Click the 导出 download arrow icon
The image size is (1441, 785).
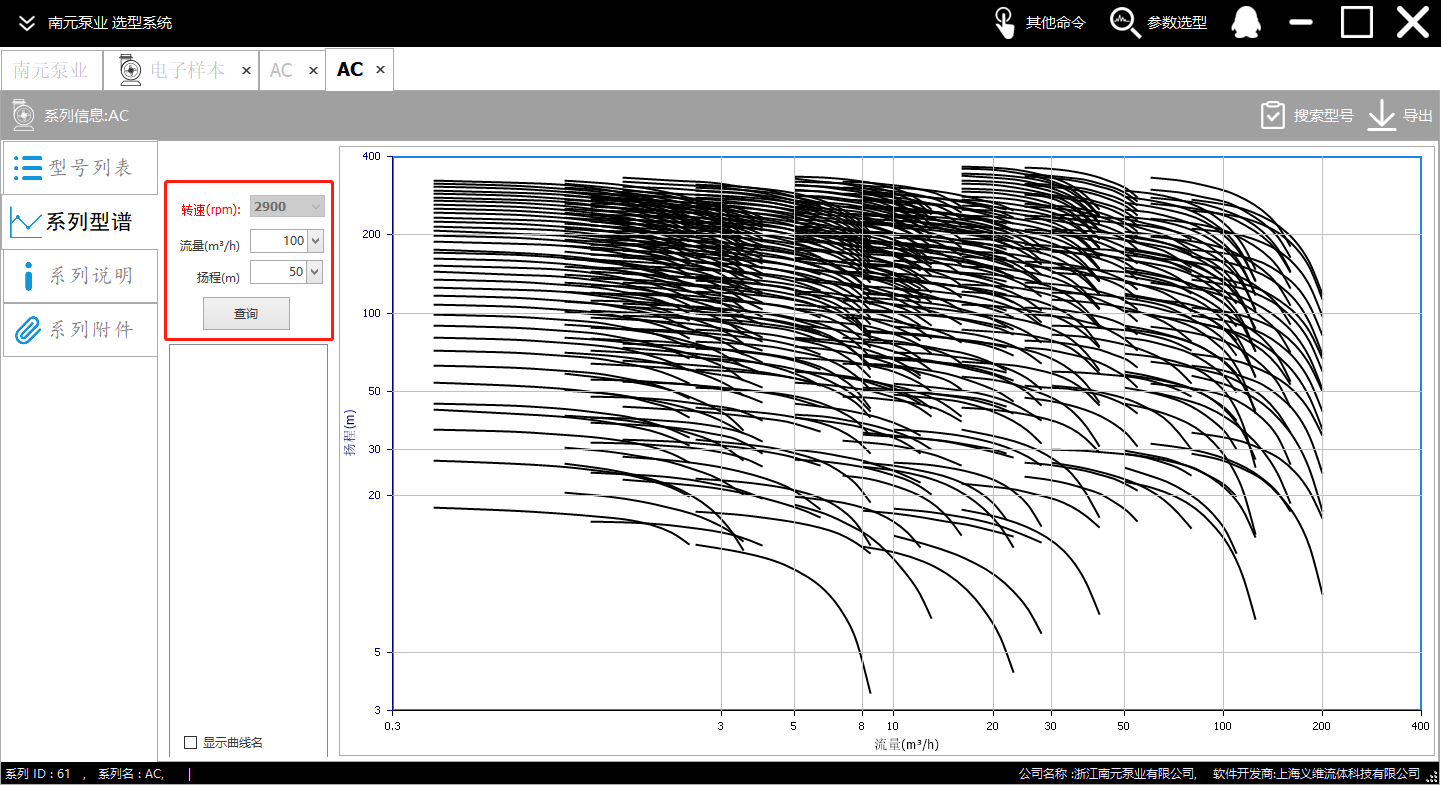click(1381, 115)
